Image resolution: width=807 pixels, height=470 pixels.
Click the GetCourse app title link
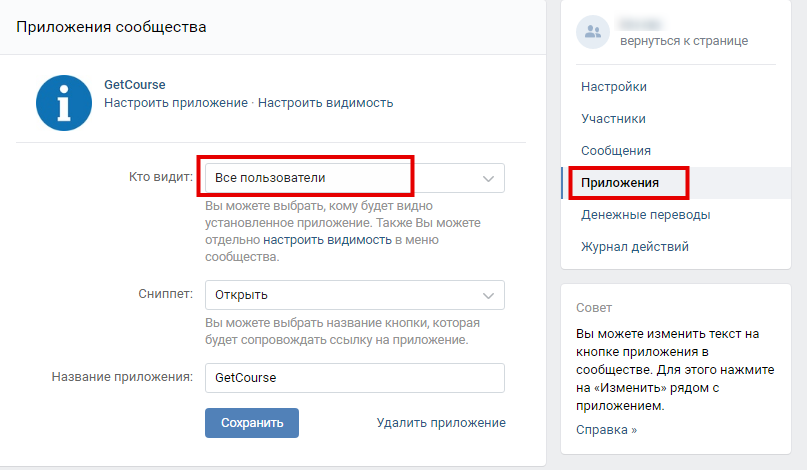pos(135,84)
